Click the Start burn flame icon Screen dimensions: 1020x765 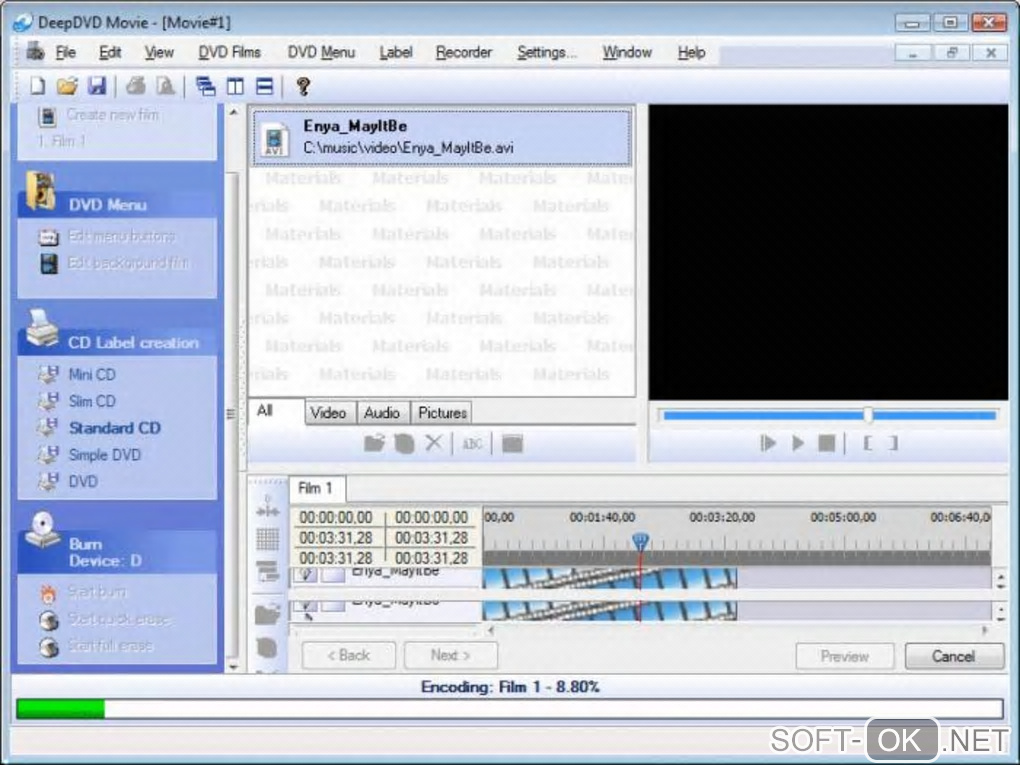tap(49, 593)
